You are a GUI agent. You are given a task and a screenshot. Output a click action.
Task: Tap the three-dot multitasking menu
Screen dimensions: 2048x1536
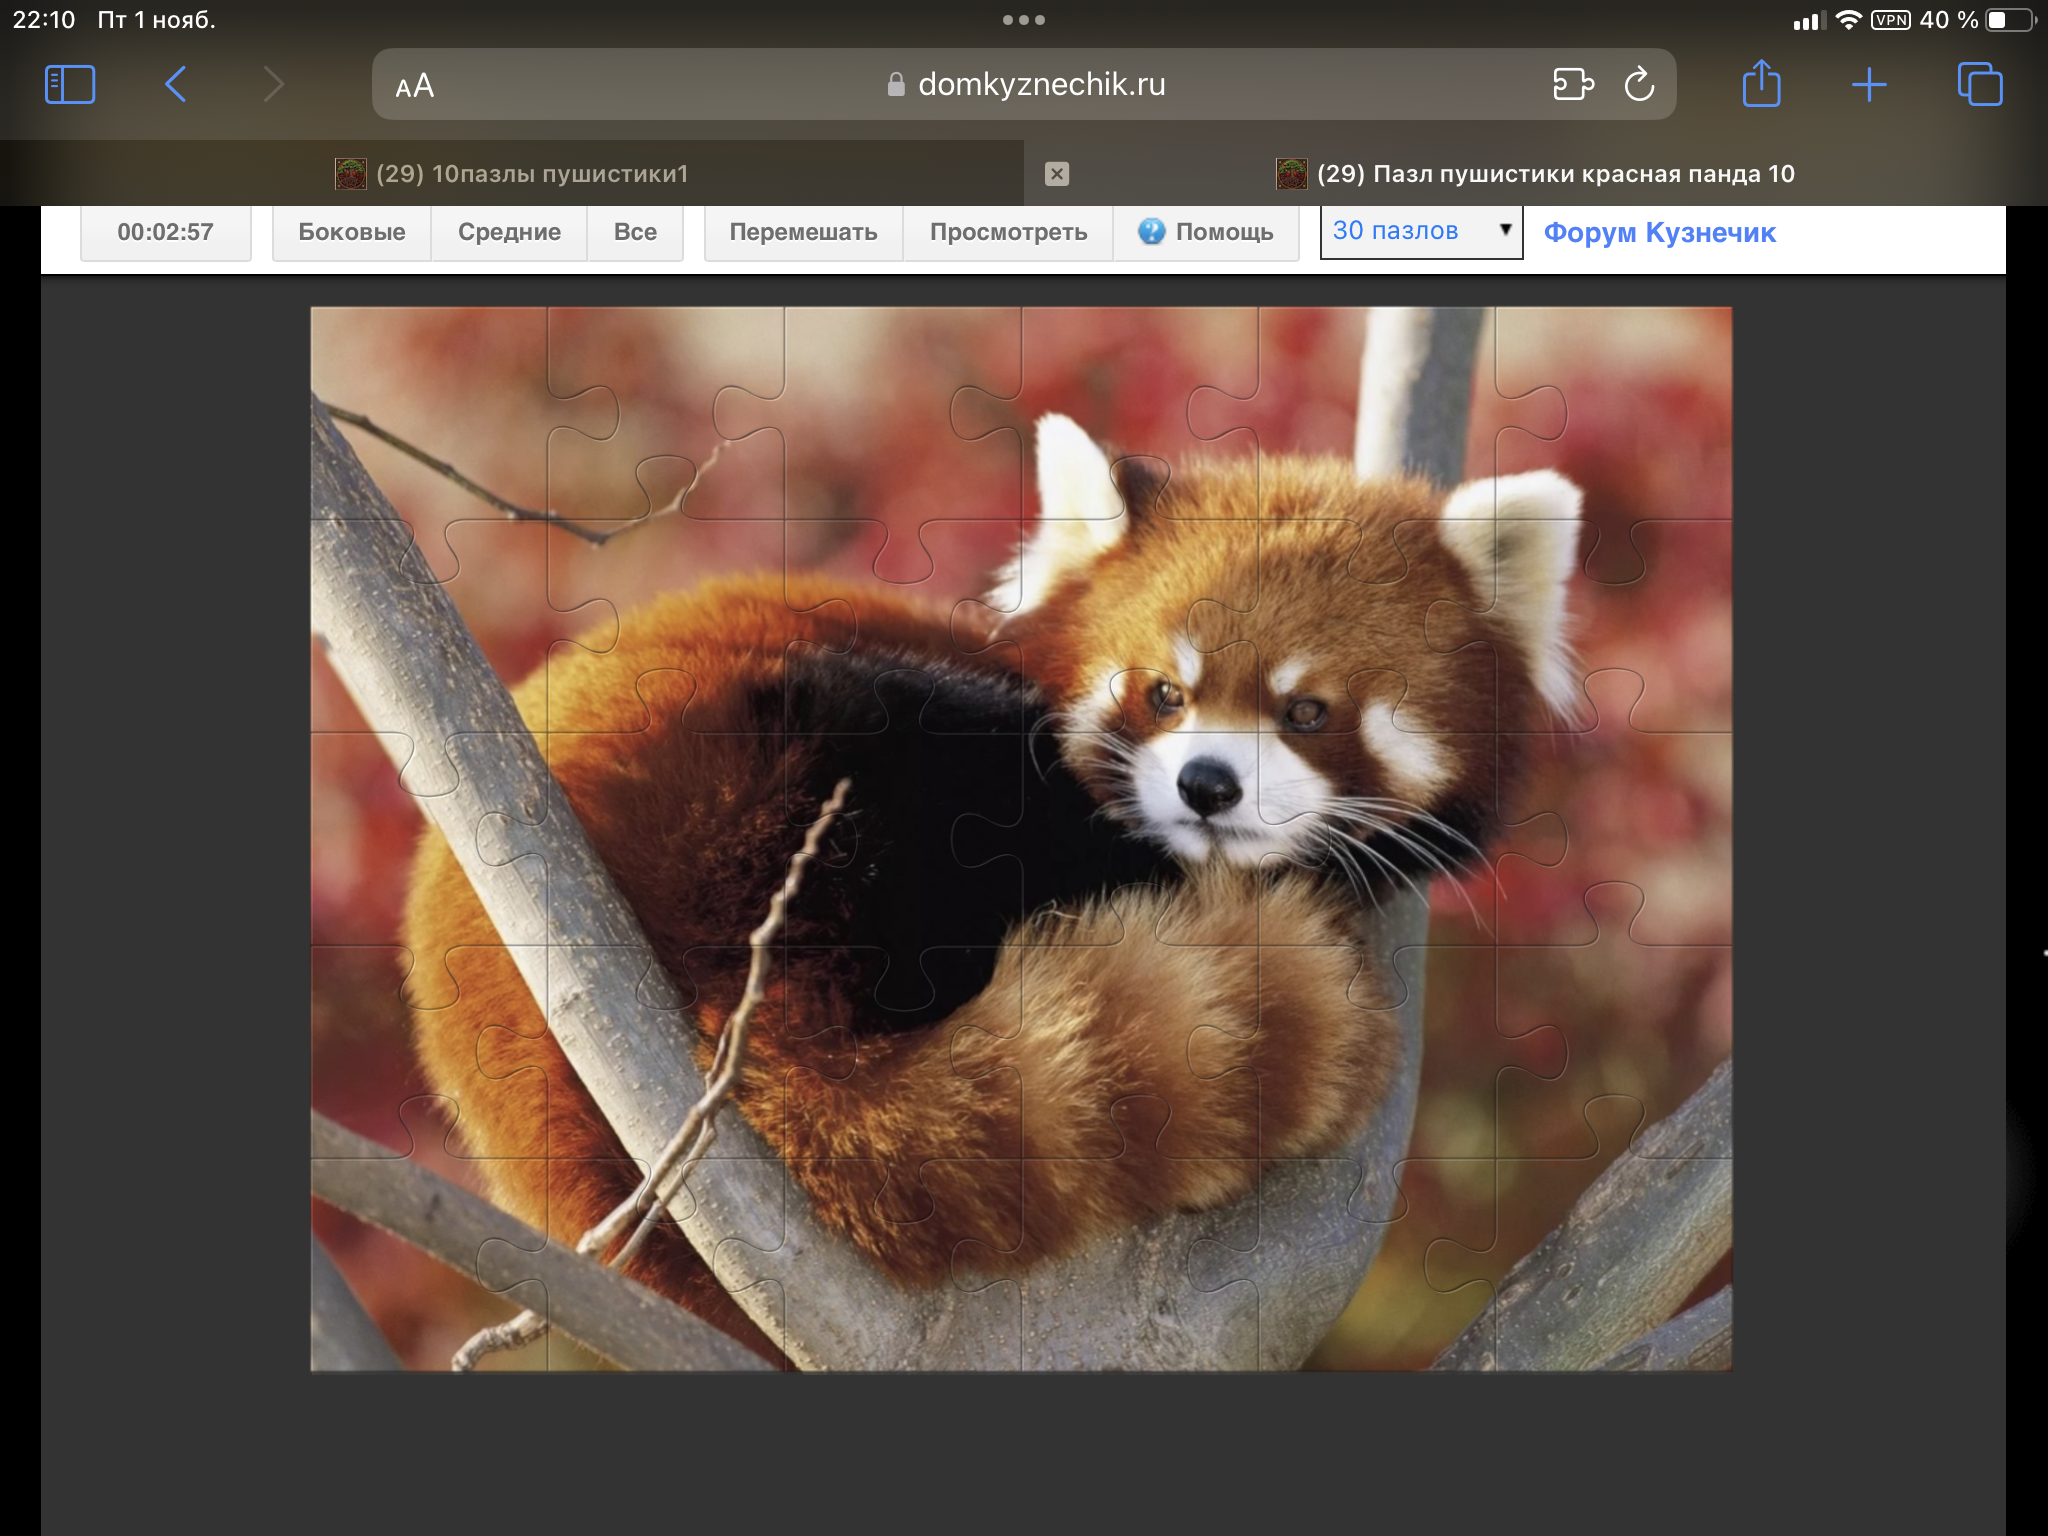1024,20
